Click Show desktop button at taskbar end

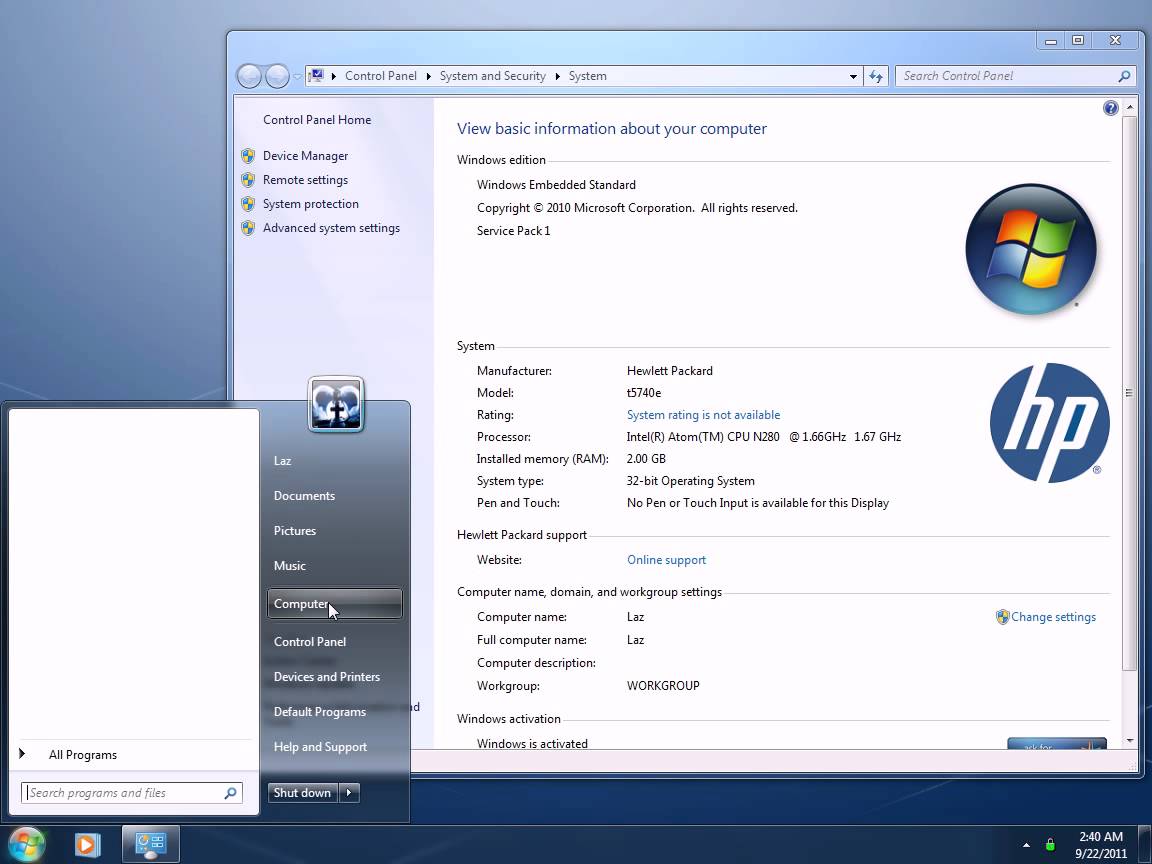pos(1145,845)
